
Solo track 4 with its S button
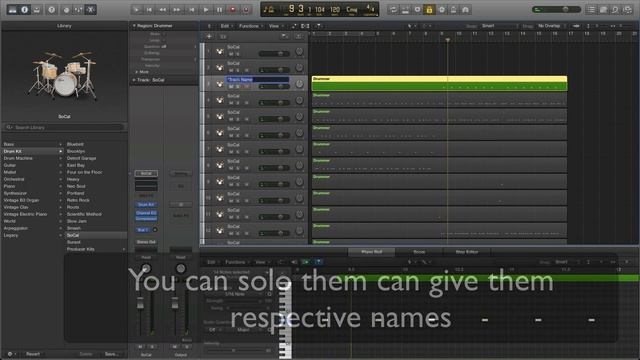[x=238, y=103]
